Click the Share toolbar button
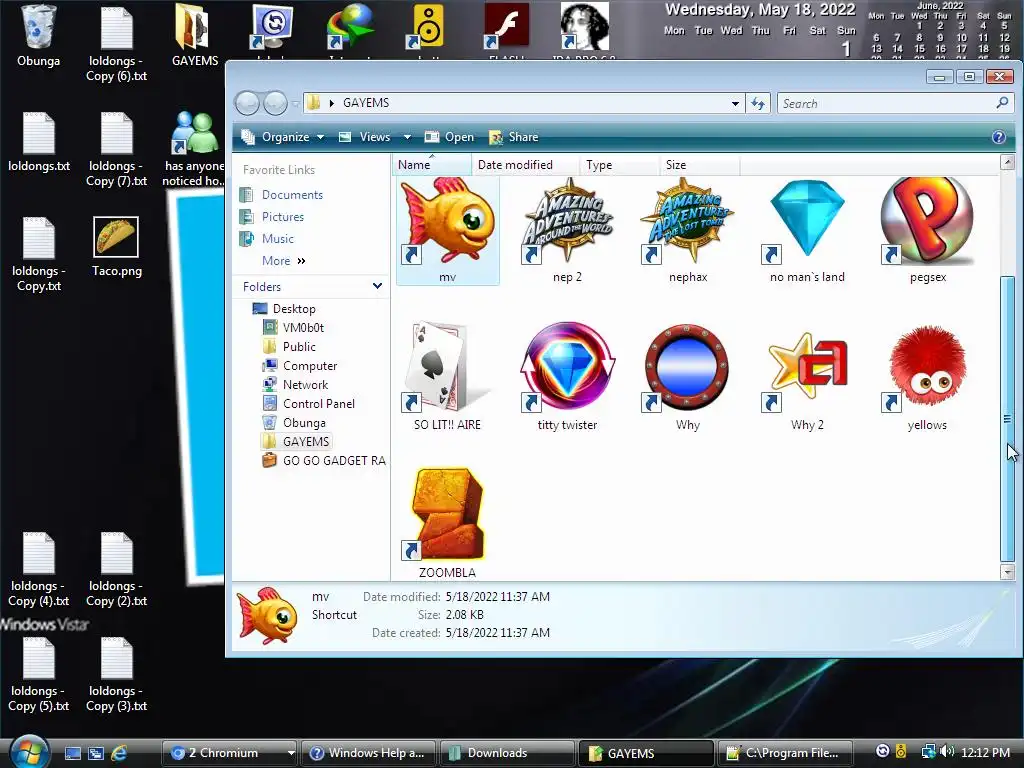The width and height of the screenshot is (1024, 768). point(514,137)
